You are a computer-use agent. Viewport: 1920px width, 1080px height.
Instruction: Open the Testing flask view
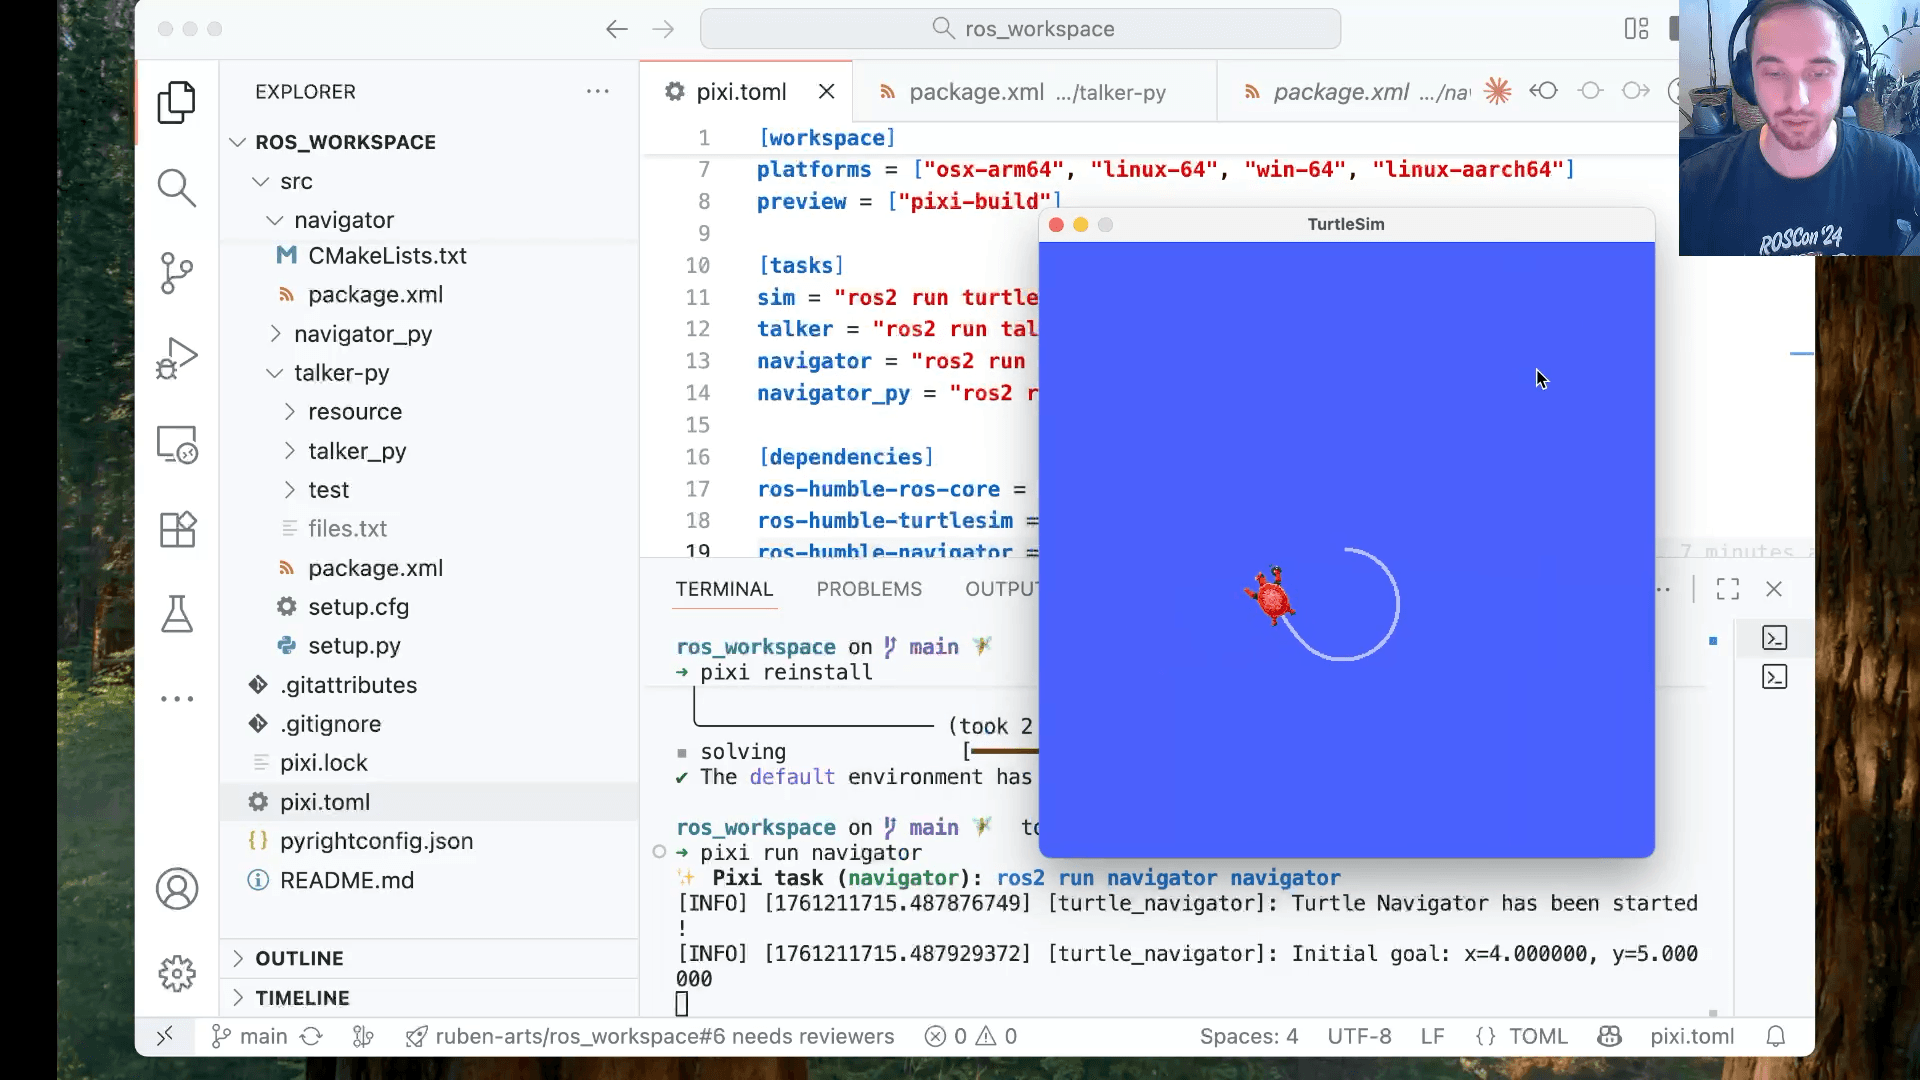click(x=177, y=614)
